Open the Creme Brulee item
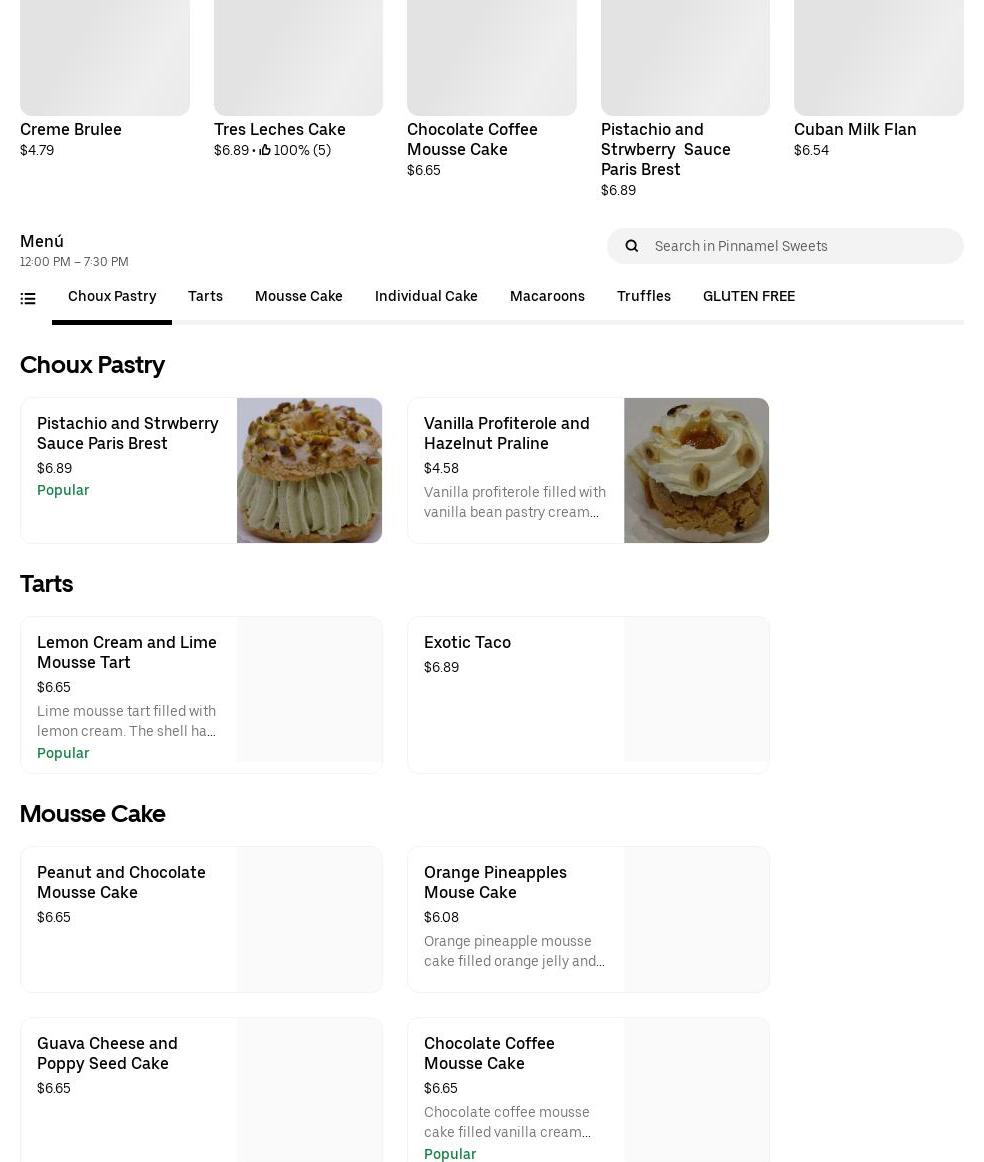 [71, 129]
